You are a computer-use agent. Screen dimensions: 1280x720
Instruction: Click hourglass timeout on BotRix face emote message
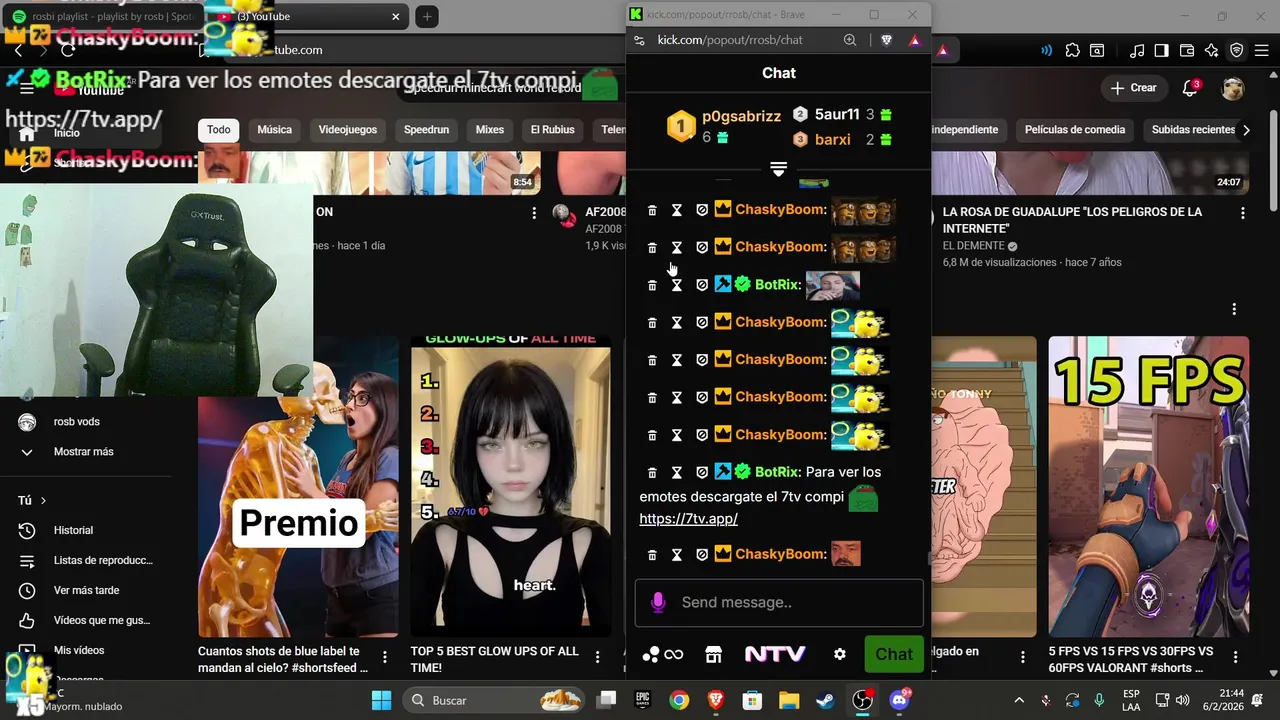click(x=677, y=285)
